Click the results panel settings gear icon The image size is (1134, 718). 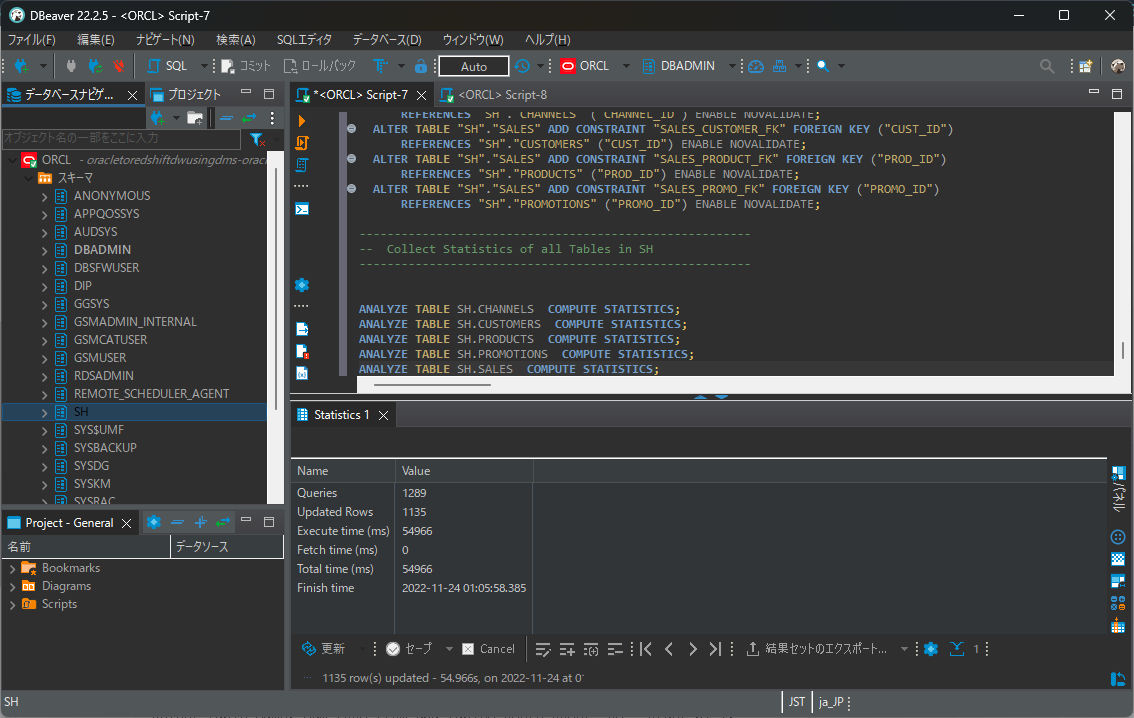click(931, 649)
